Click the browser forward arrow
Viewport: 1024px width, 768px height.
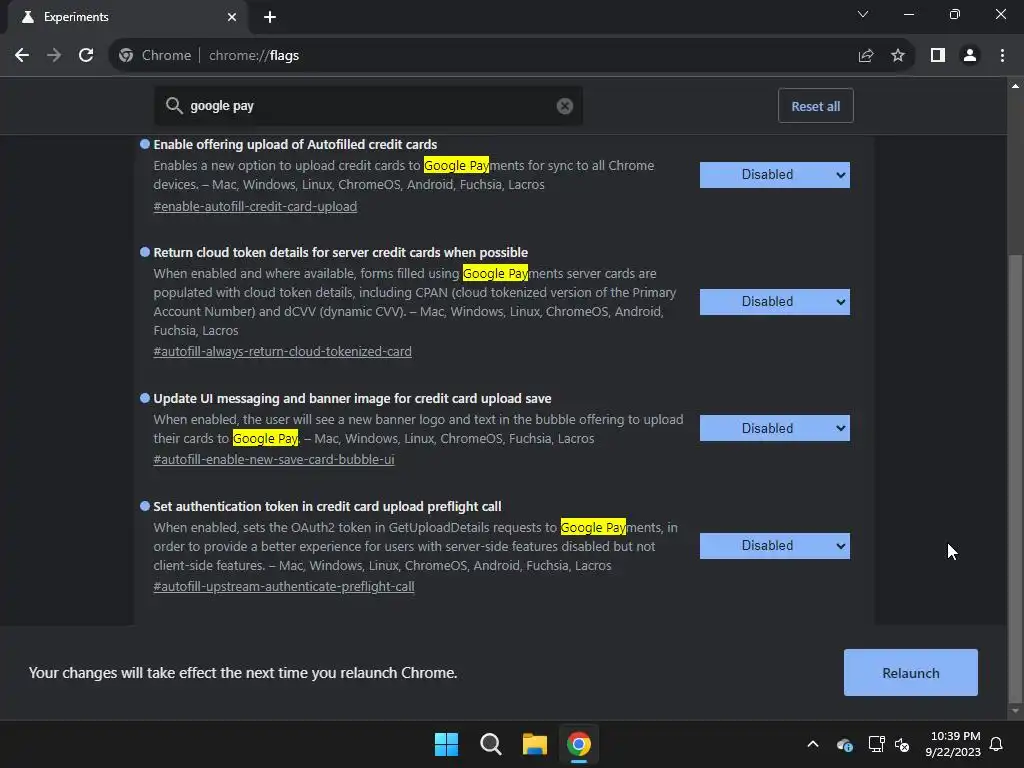(x=54, y=56)
